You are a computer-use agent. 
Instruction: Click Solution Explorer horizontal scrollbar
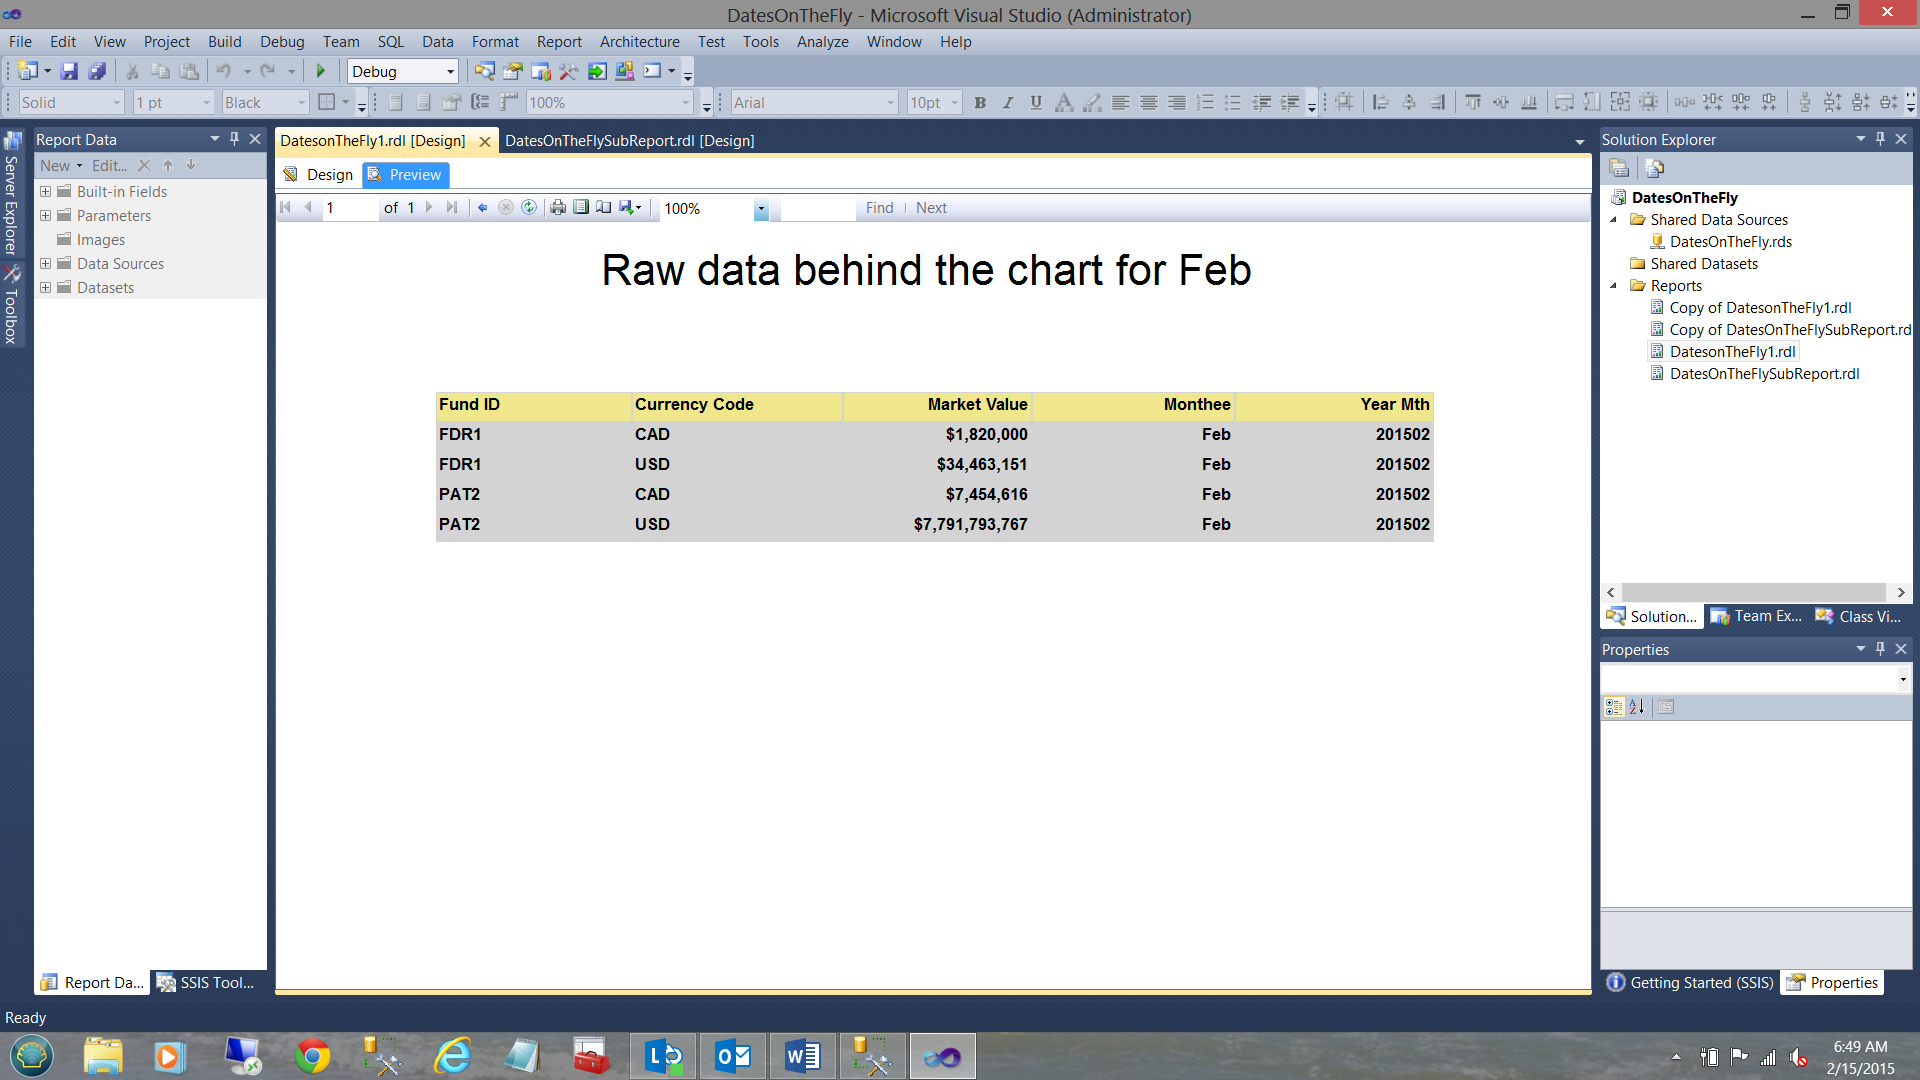pos(1755,593)
